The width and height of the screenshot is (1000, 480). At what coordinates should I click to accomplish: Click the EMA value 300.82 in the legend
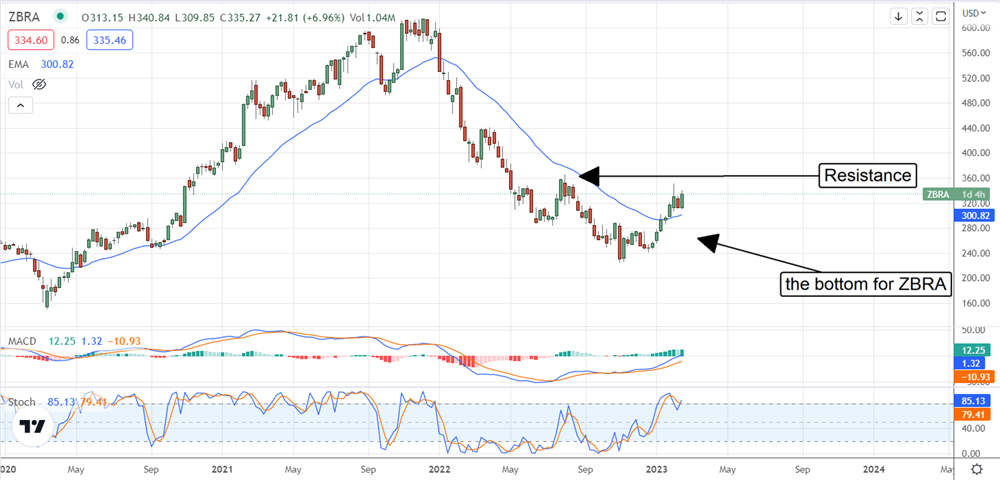click(x=55, y=64)
